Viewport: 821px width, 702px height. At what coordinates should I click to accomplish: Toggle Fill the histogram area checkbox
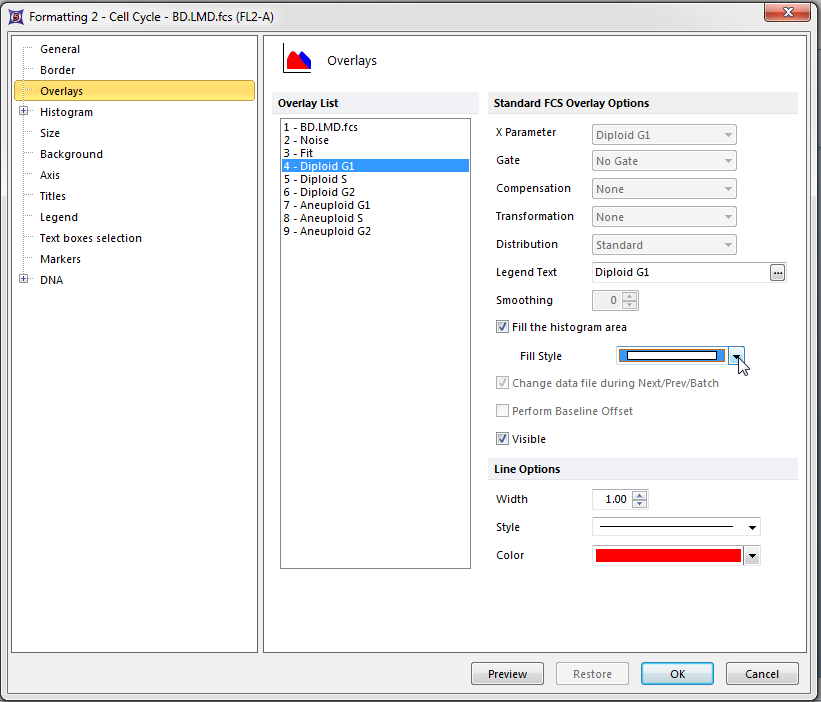click(x=502, y=327)
